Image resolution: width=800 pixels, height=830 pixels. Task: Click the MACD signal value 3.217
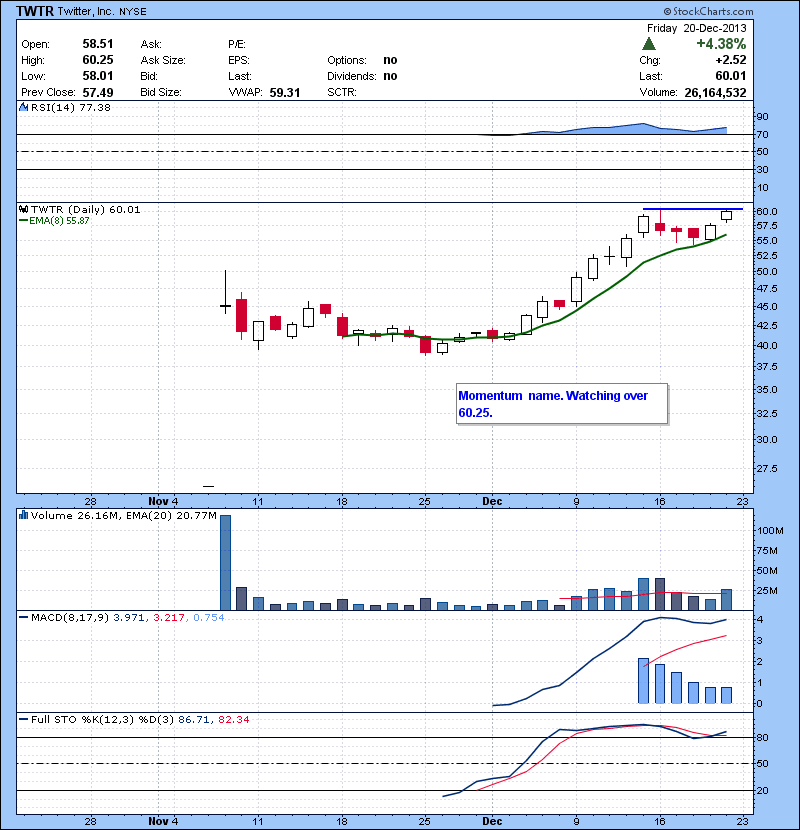pos(169,617)
